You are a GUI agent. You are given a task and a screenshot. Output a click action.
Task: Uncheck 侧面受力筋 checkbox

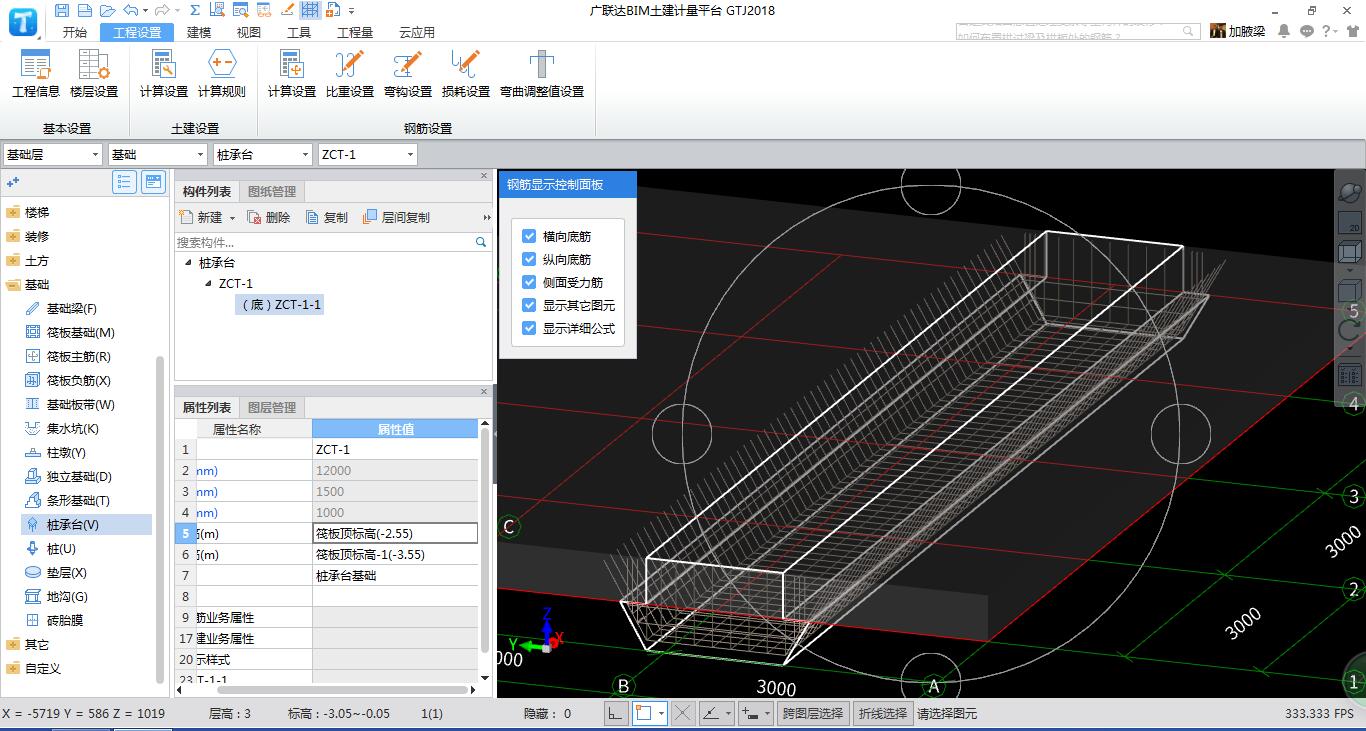click(529, 282)
